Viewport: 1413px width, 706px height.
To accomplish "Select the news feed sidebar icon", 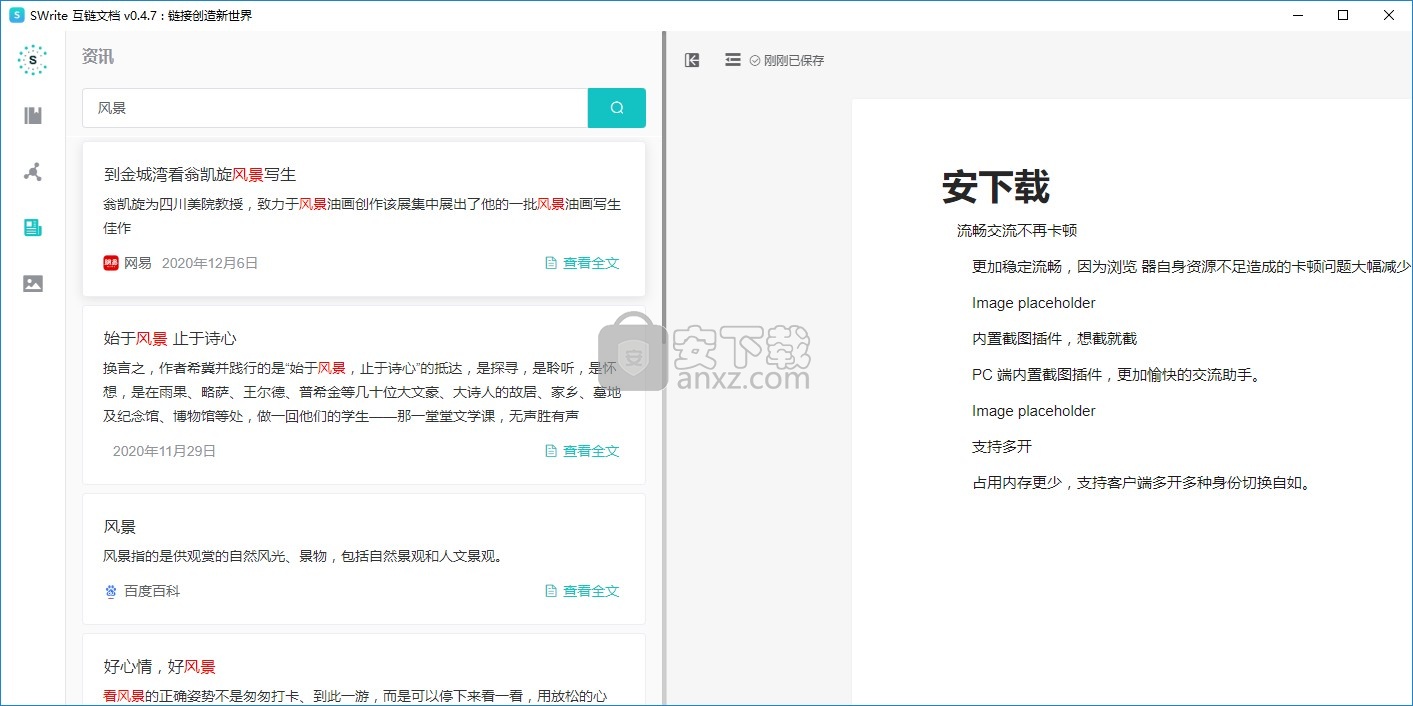I will click(33, 228).
